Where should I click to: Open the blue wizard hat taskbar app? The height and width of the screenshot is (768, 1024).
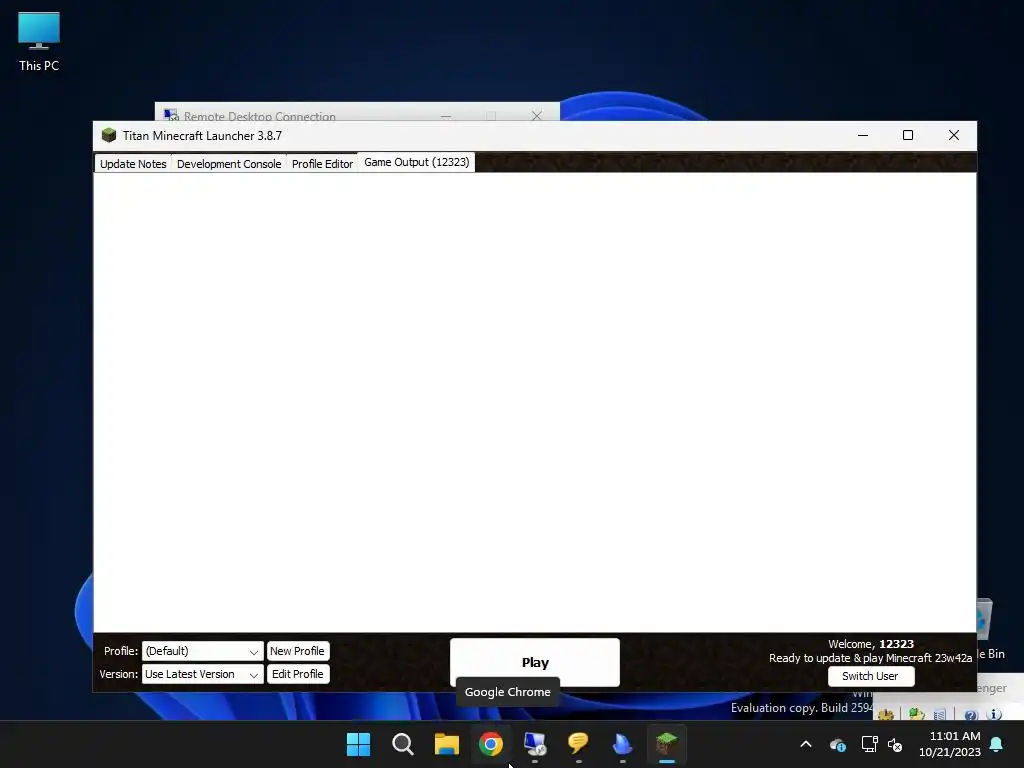point(622,744)
